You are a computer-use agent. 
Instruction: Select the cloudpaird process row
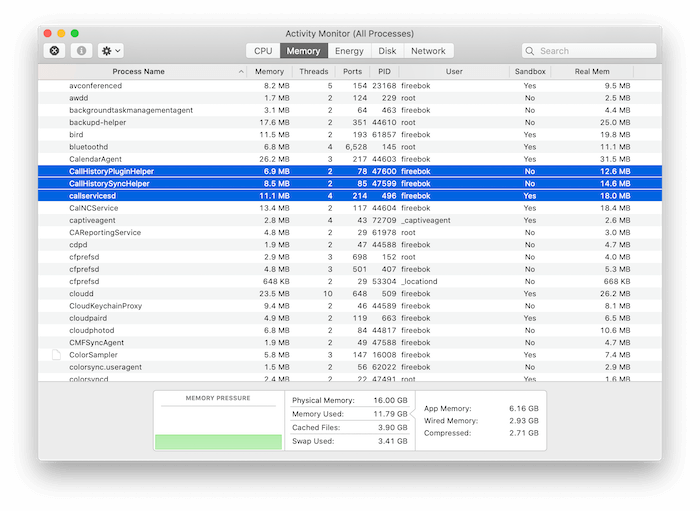click(x=350, y=318)
